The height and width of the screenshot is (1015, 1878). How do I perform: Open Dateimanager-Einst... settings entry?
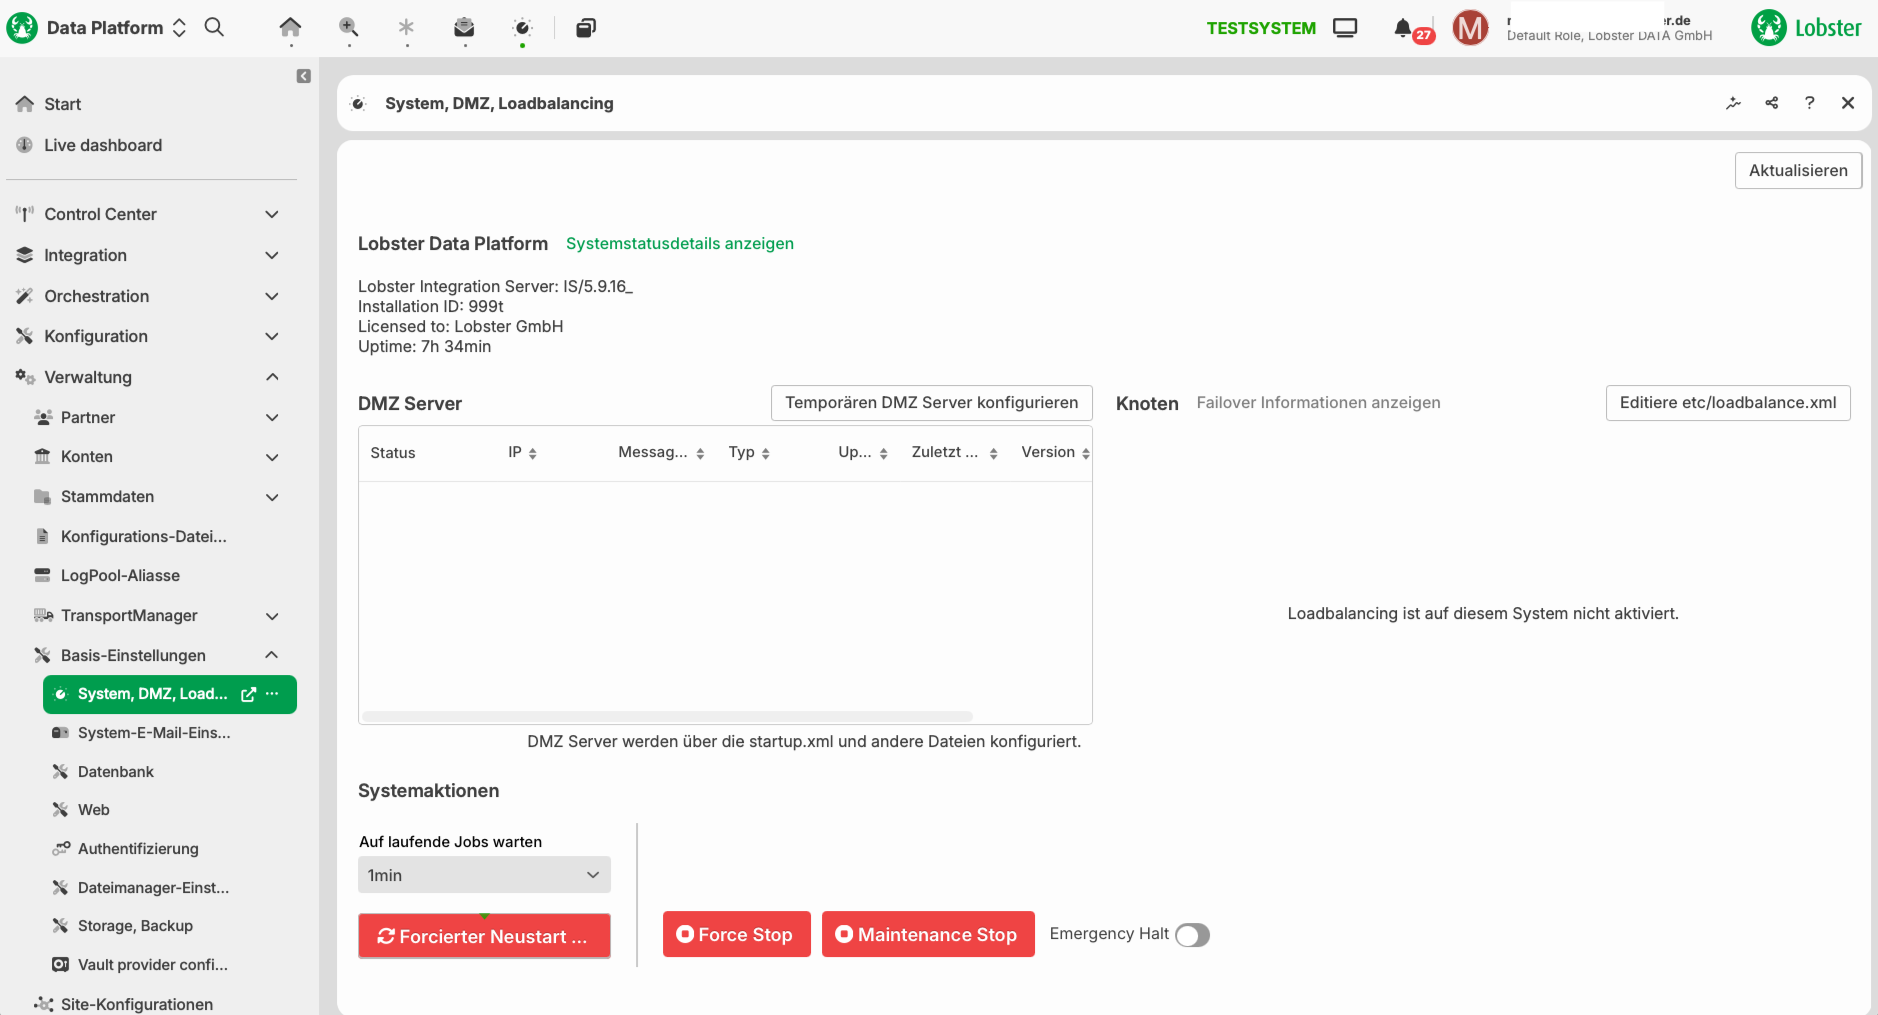(153, 888)
